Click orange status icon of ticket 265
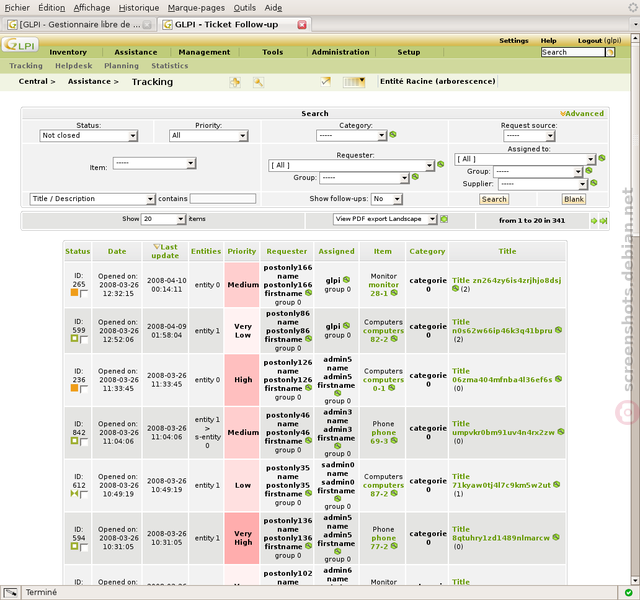The height and width of the screenshot is (600, 640). click(x=74, y=293)
